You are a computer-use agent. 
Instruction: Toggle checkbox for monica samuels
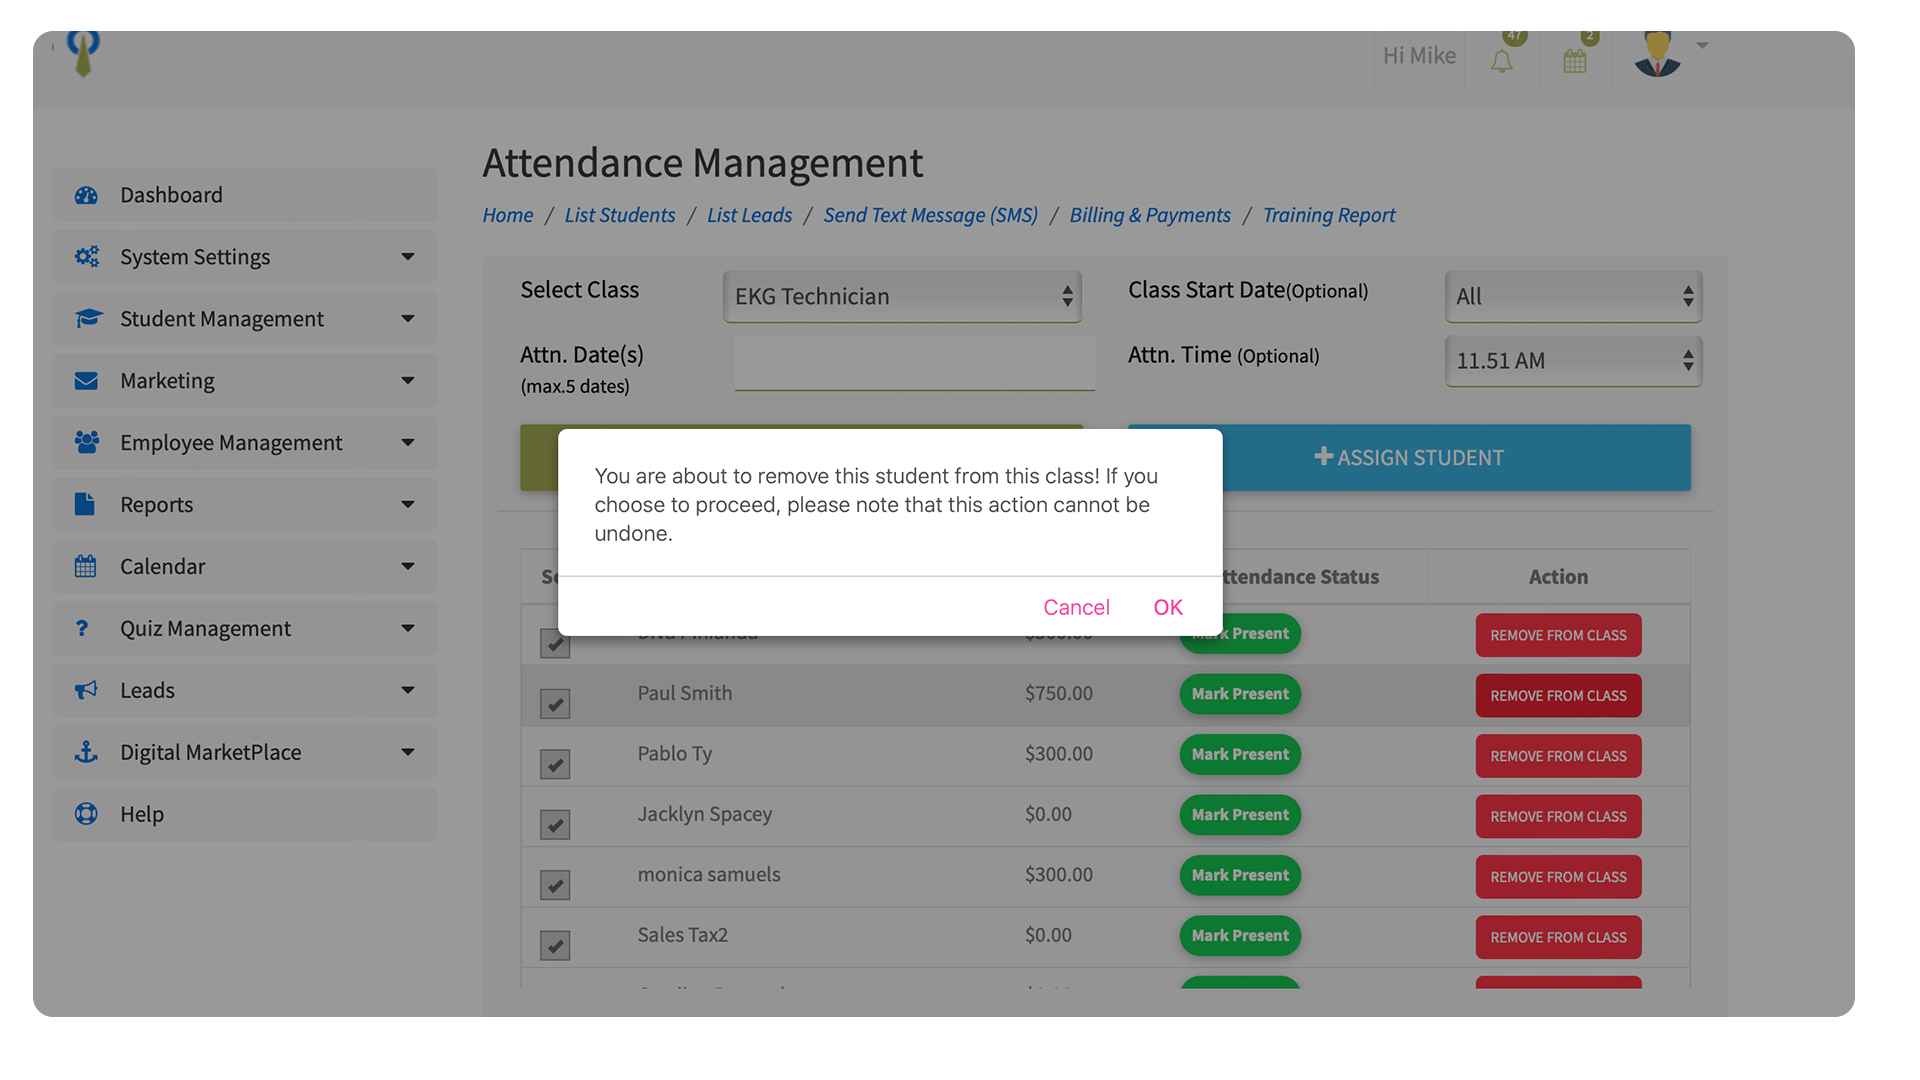coord(555,885)
